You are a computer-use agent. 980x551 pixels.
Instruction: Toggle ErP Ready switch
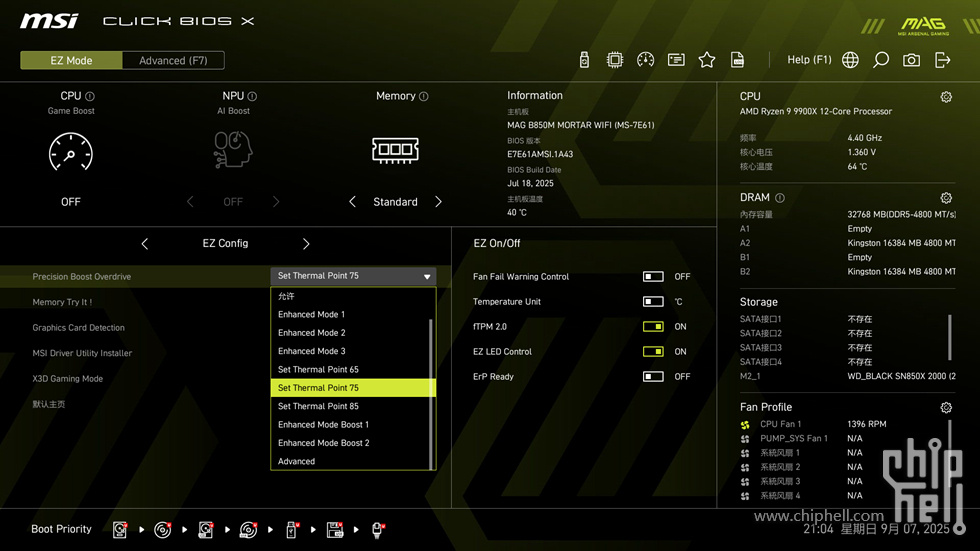[x=653, y=377]
